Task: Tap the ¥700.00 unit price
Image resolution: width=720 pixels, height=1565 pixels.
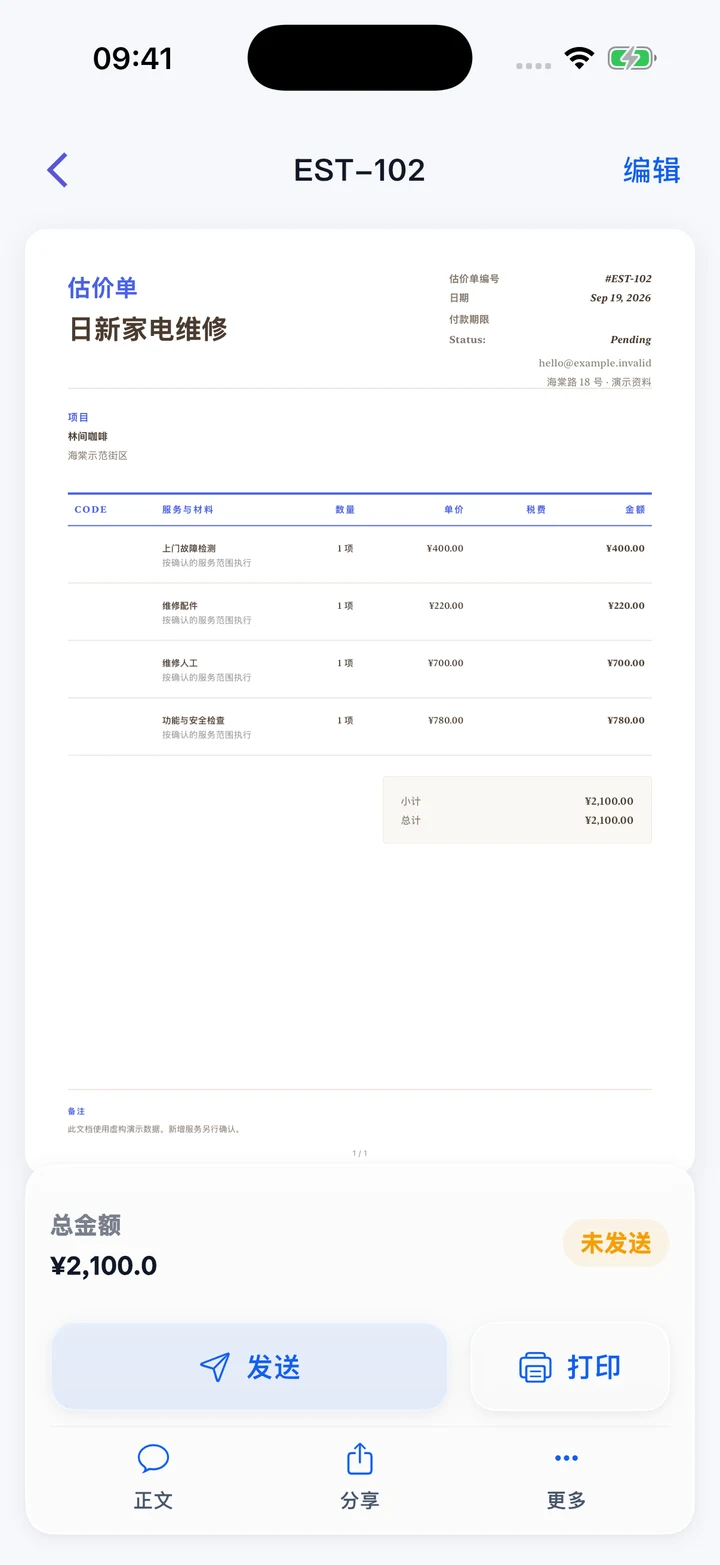Action: tap(445, 663)
